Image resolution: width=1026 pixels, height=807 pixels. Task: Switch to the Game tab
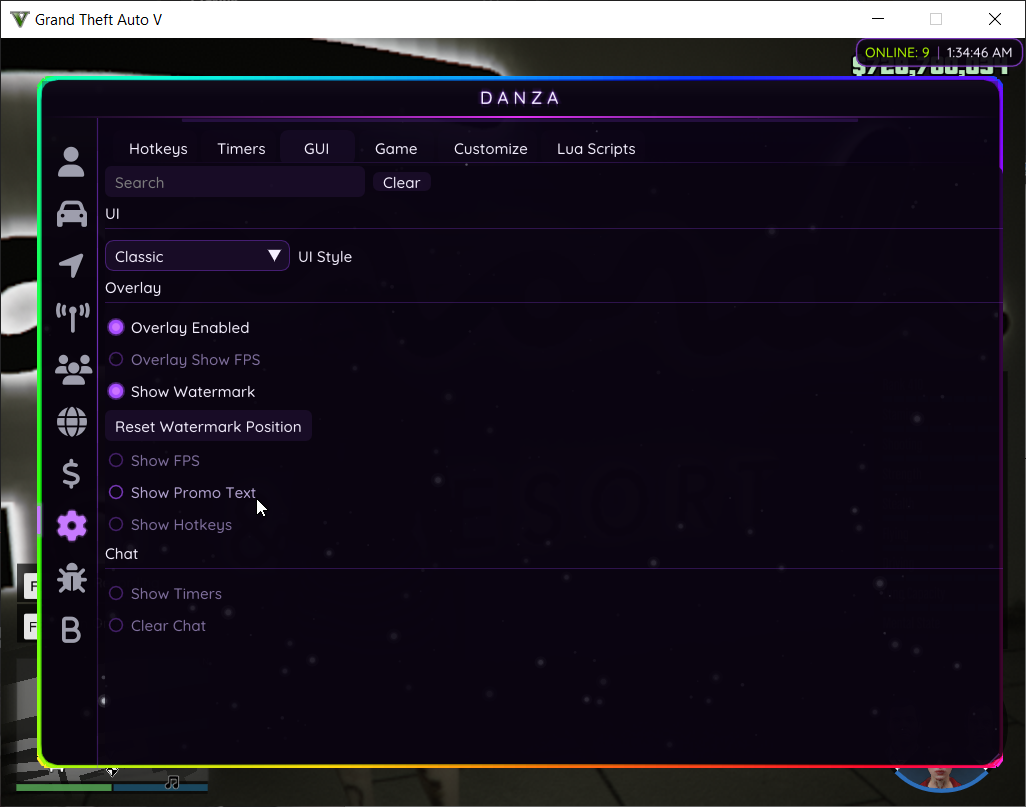396,149
